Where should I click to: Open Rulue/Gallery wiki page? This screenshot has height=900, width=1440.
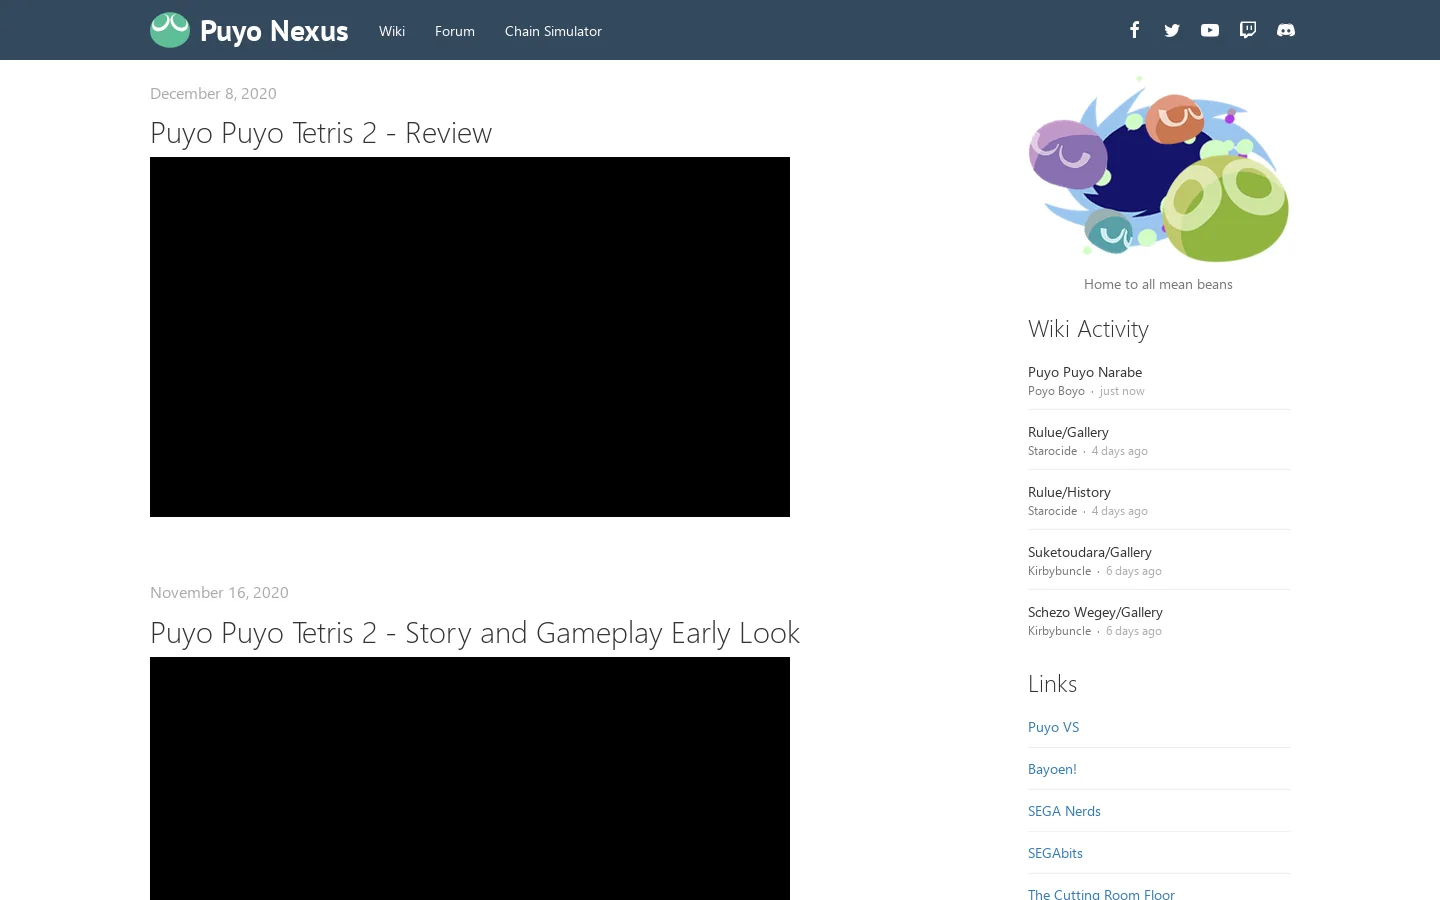coord(1068,432)
